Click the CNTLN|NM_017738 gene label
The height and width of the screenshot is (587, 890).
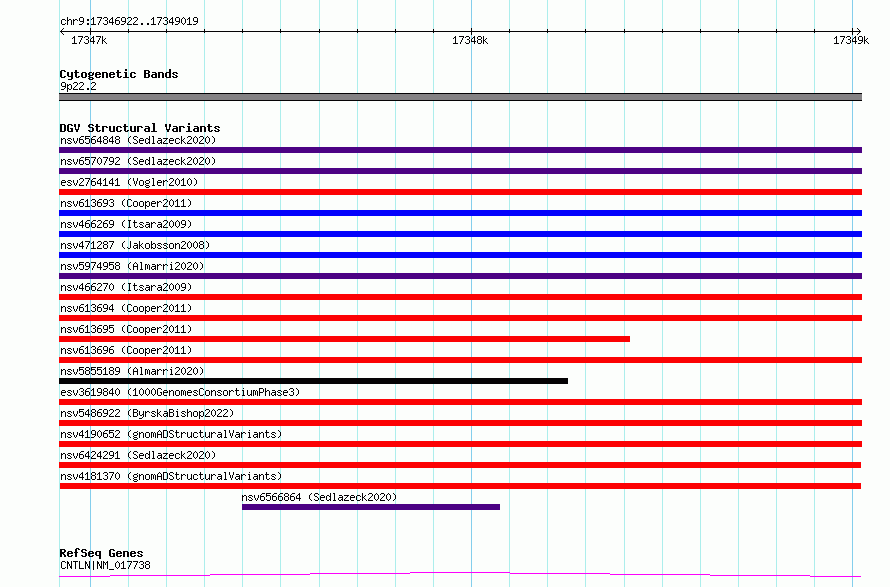pyautogui.click(x=105, y=565)
